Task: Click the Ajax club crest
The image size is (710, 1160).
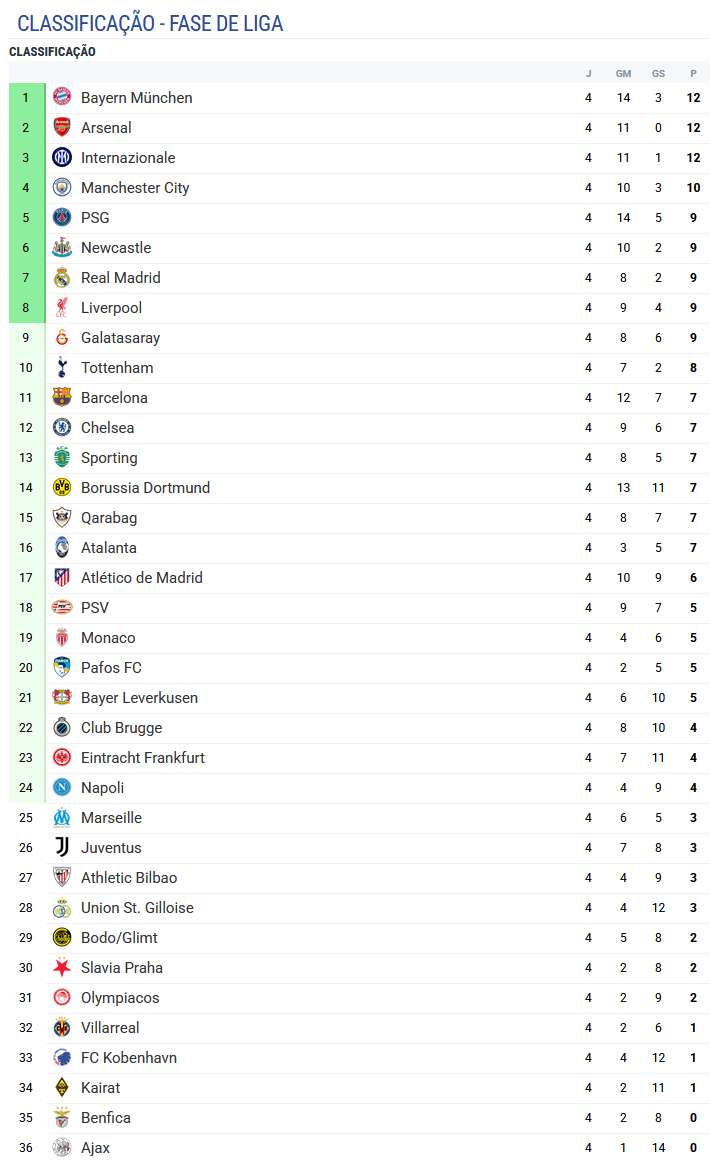Action: tap(62, 1148)
